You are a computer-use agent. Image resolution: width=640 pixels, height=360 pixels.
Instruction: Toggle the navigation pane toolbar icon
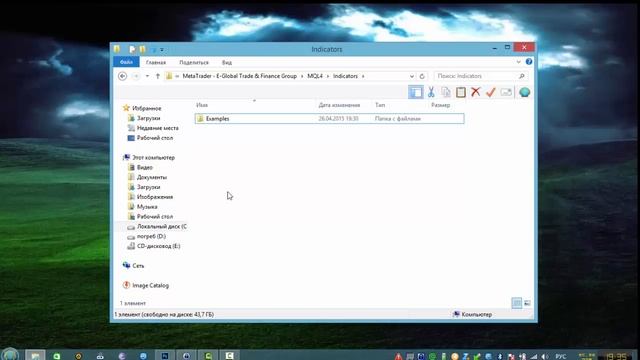416,92
